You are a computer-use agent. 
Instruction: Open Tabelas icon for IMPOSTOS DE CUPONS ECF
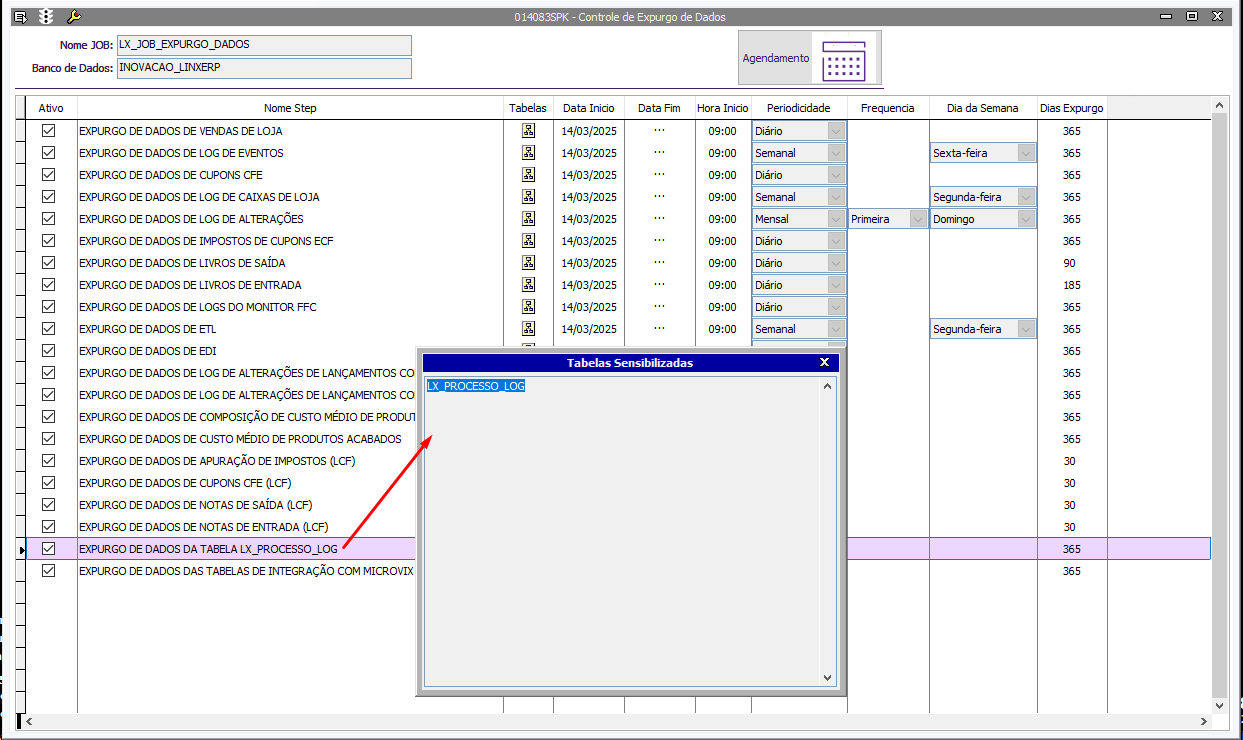pos(528,241)
